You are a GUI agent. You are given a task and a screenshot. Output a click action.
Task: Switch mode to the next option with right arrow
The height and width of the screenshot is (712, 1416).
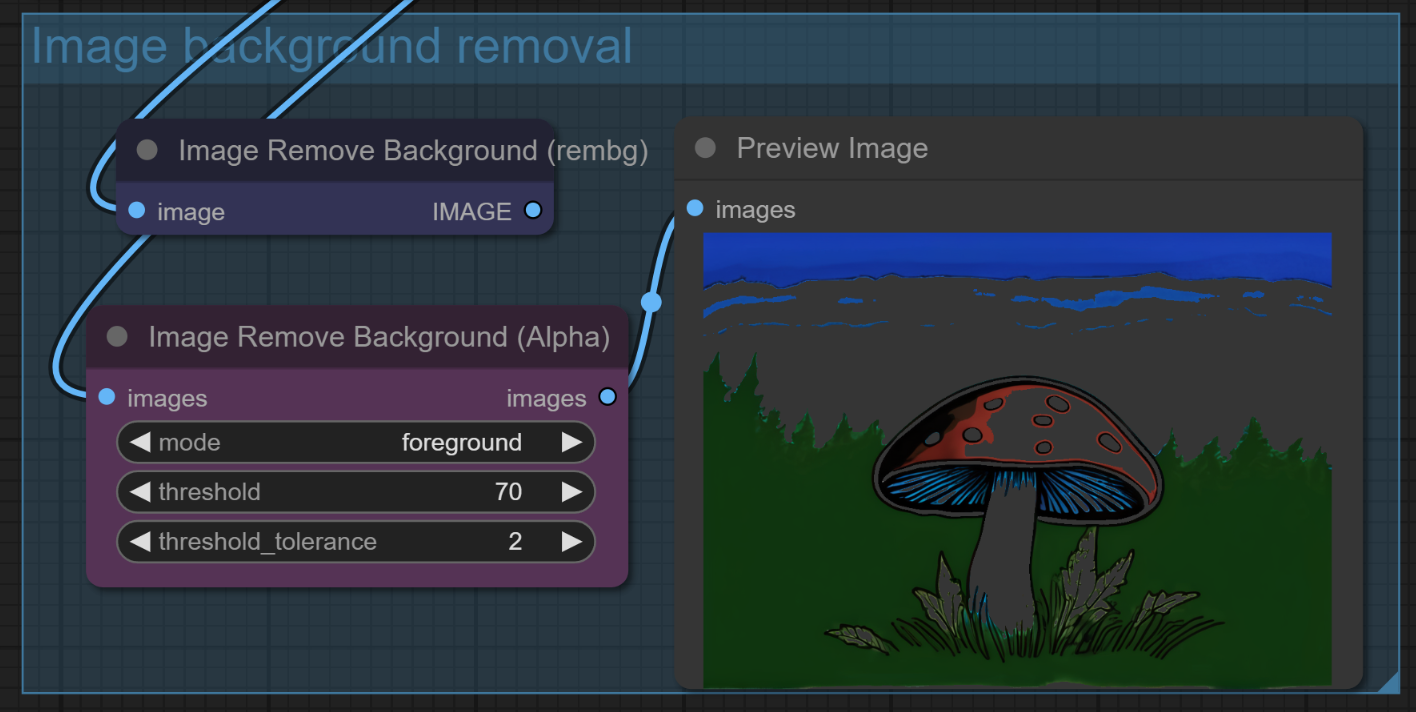tap(571, 442)
